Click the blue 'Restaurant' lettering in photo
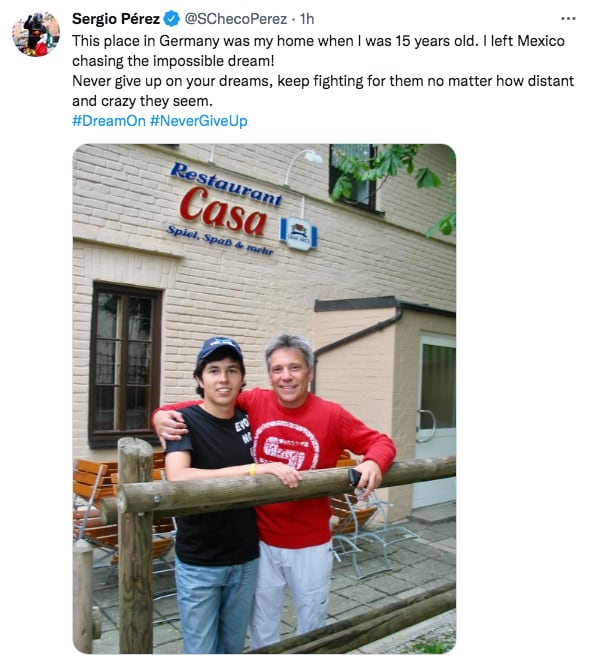591x663 pixels. coord(226,184)
